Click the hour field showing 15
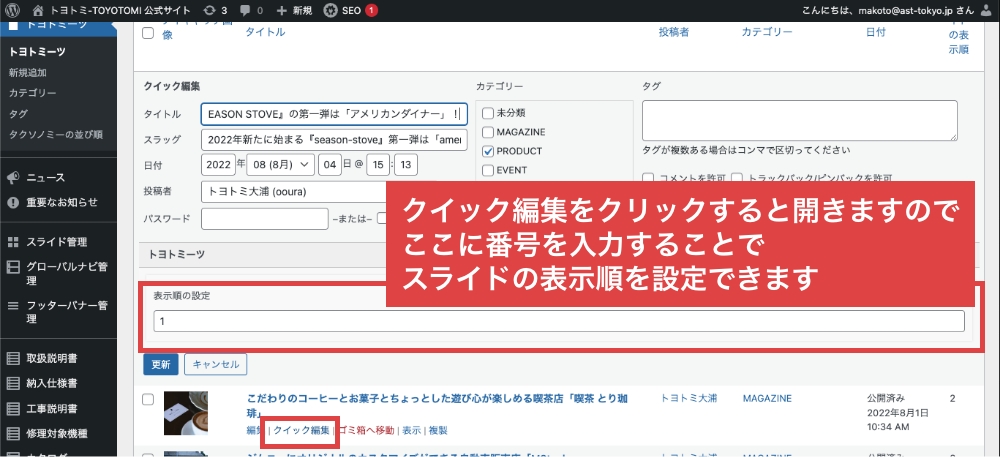Screen dimensions: 1000x457 pos(378,164)
